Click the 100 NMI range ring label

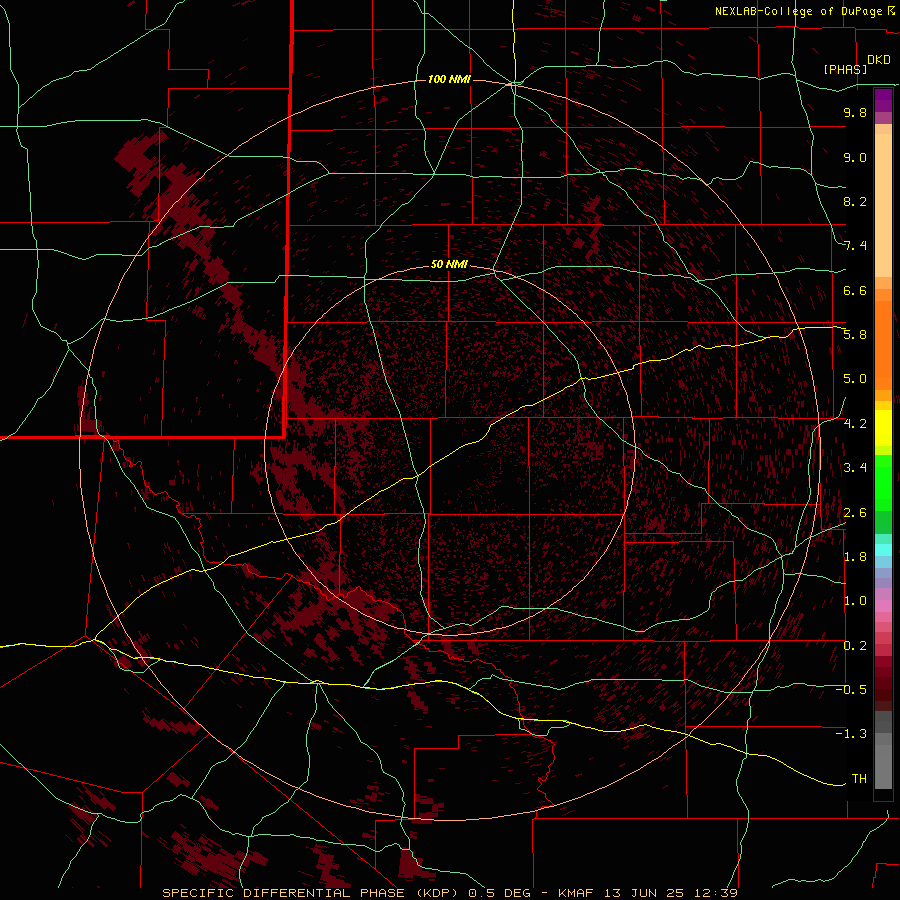click(449, 79)
